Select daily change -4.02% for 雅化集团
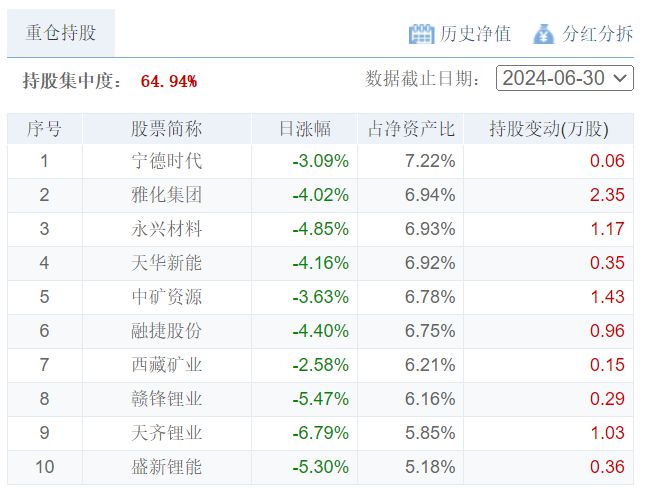Screen dimensions: 646x502 (x=321, y=195)
